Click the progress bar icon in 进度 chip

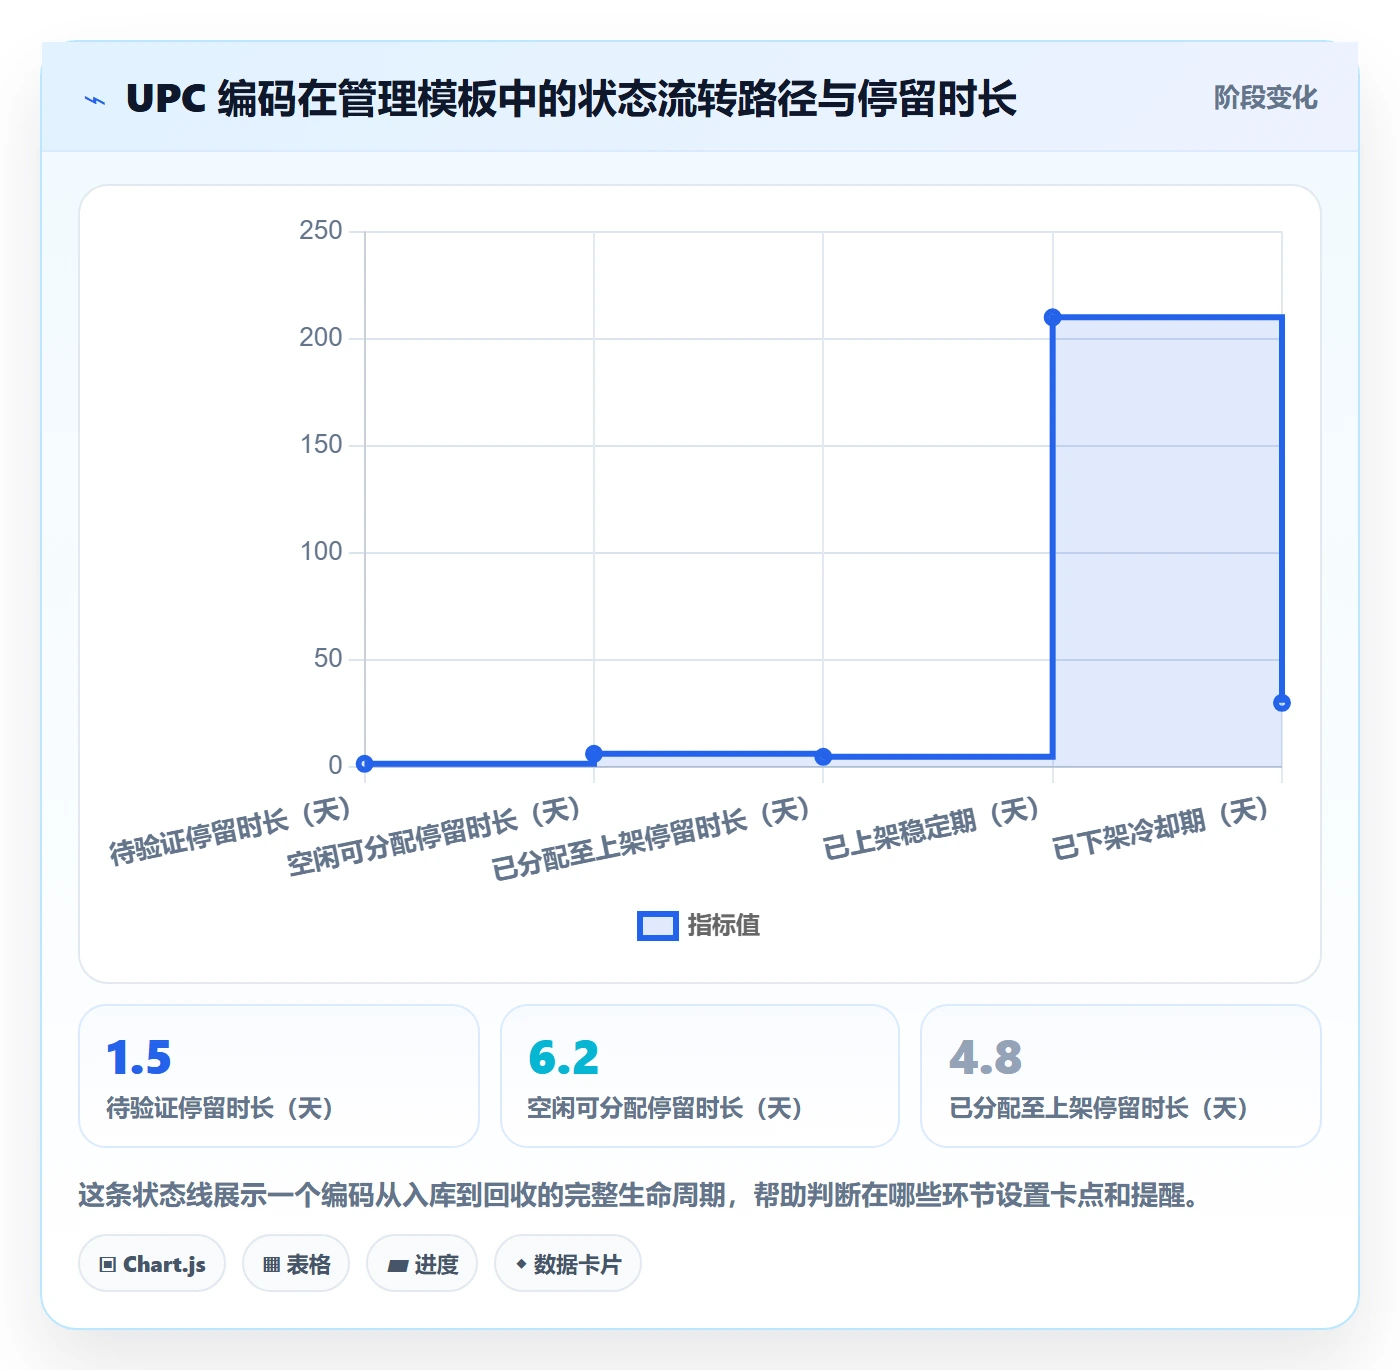click(397, 1266)
